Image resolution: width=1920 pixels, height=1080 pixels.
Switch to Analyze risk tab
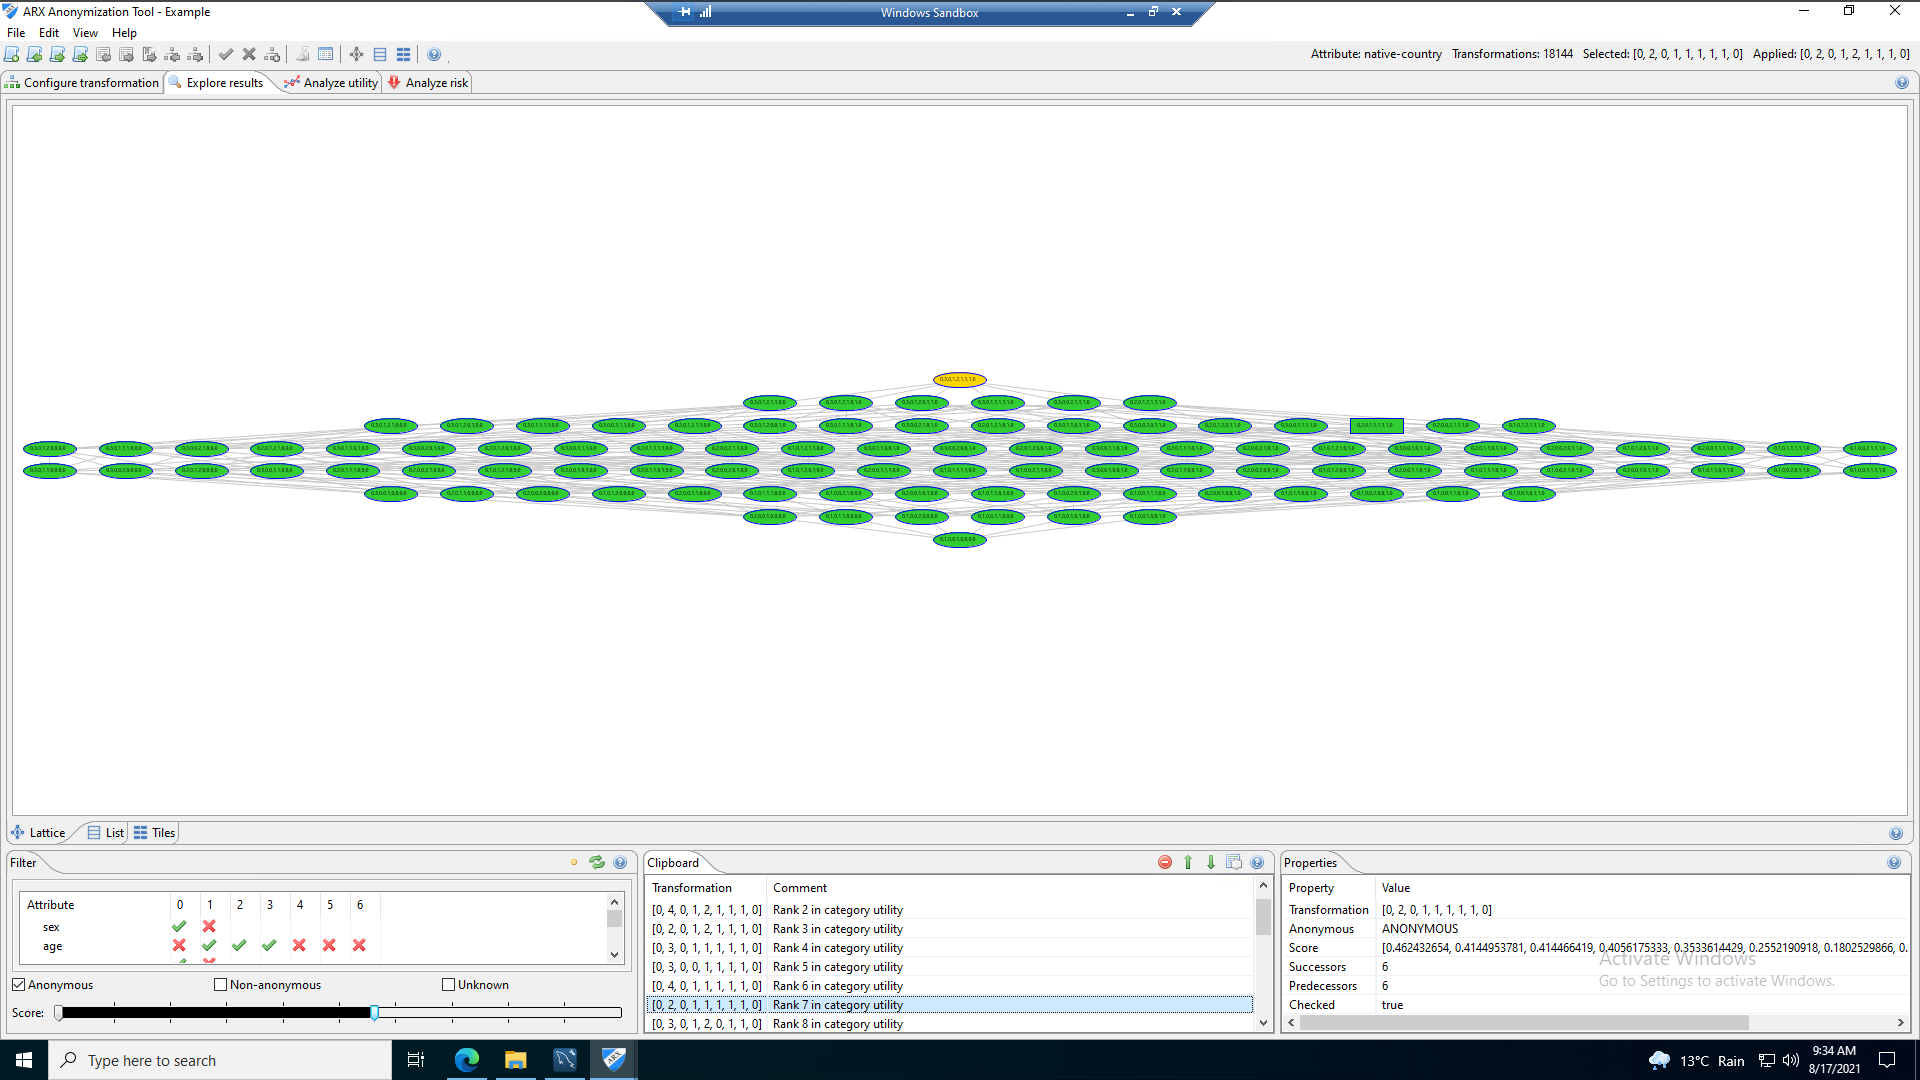tap(428, 83)
